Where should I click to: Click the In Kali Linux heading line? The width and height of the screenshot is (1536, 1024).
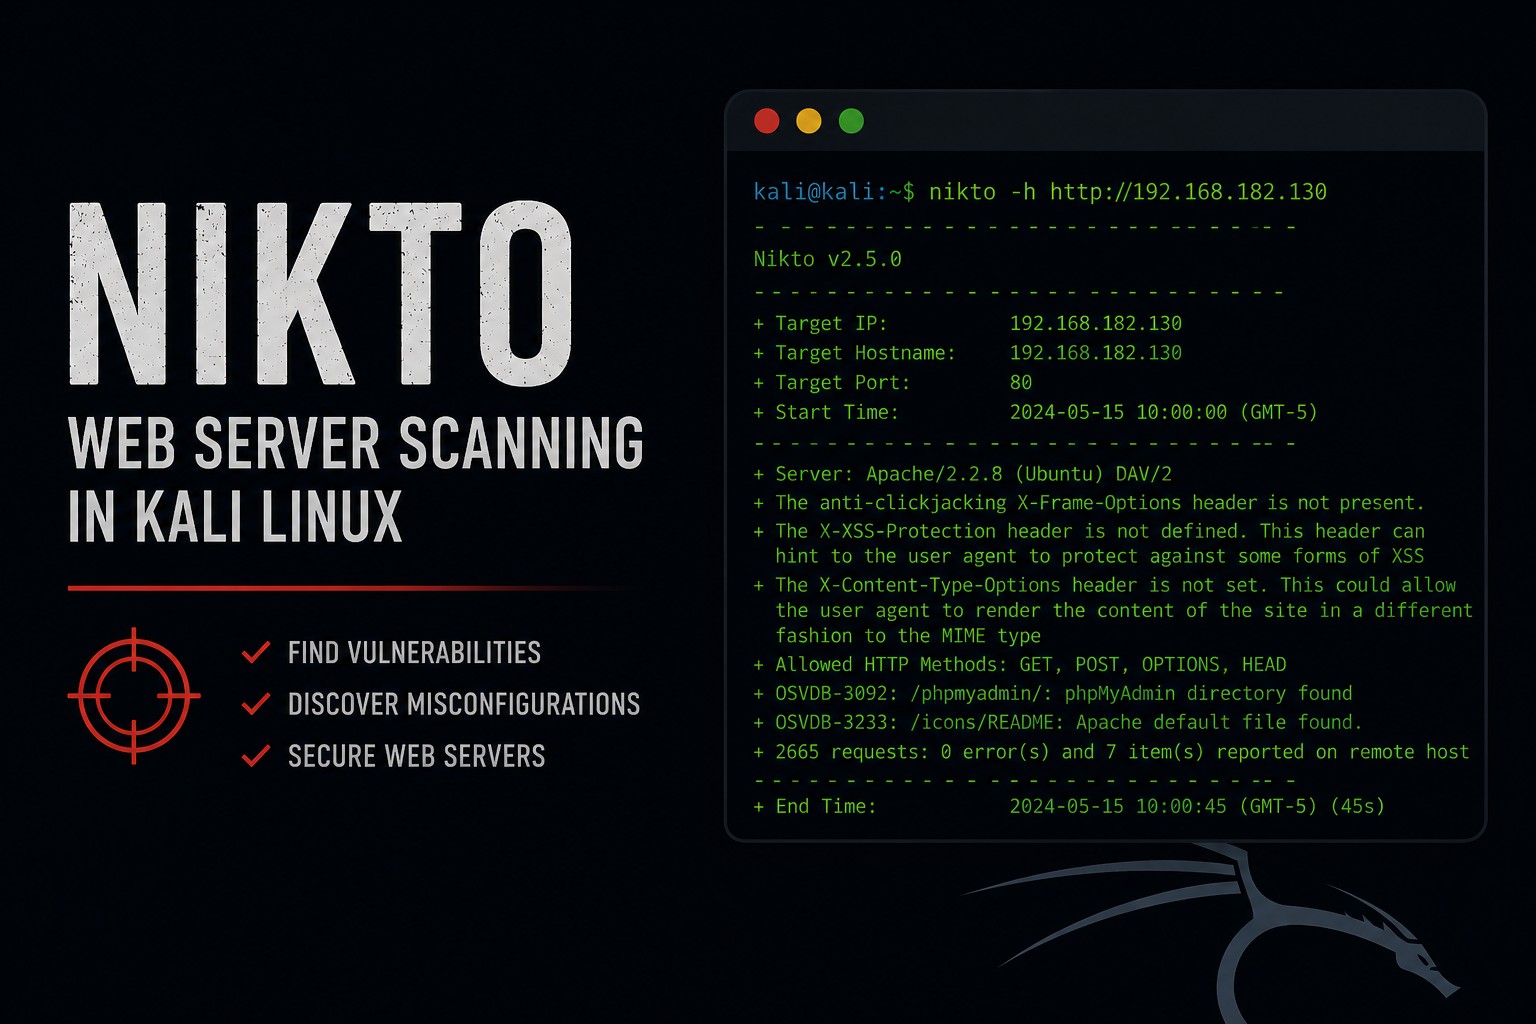pos(235,516)
